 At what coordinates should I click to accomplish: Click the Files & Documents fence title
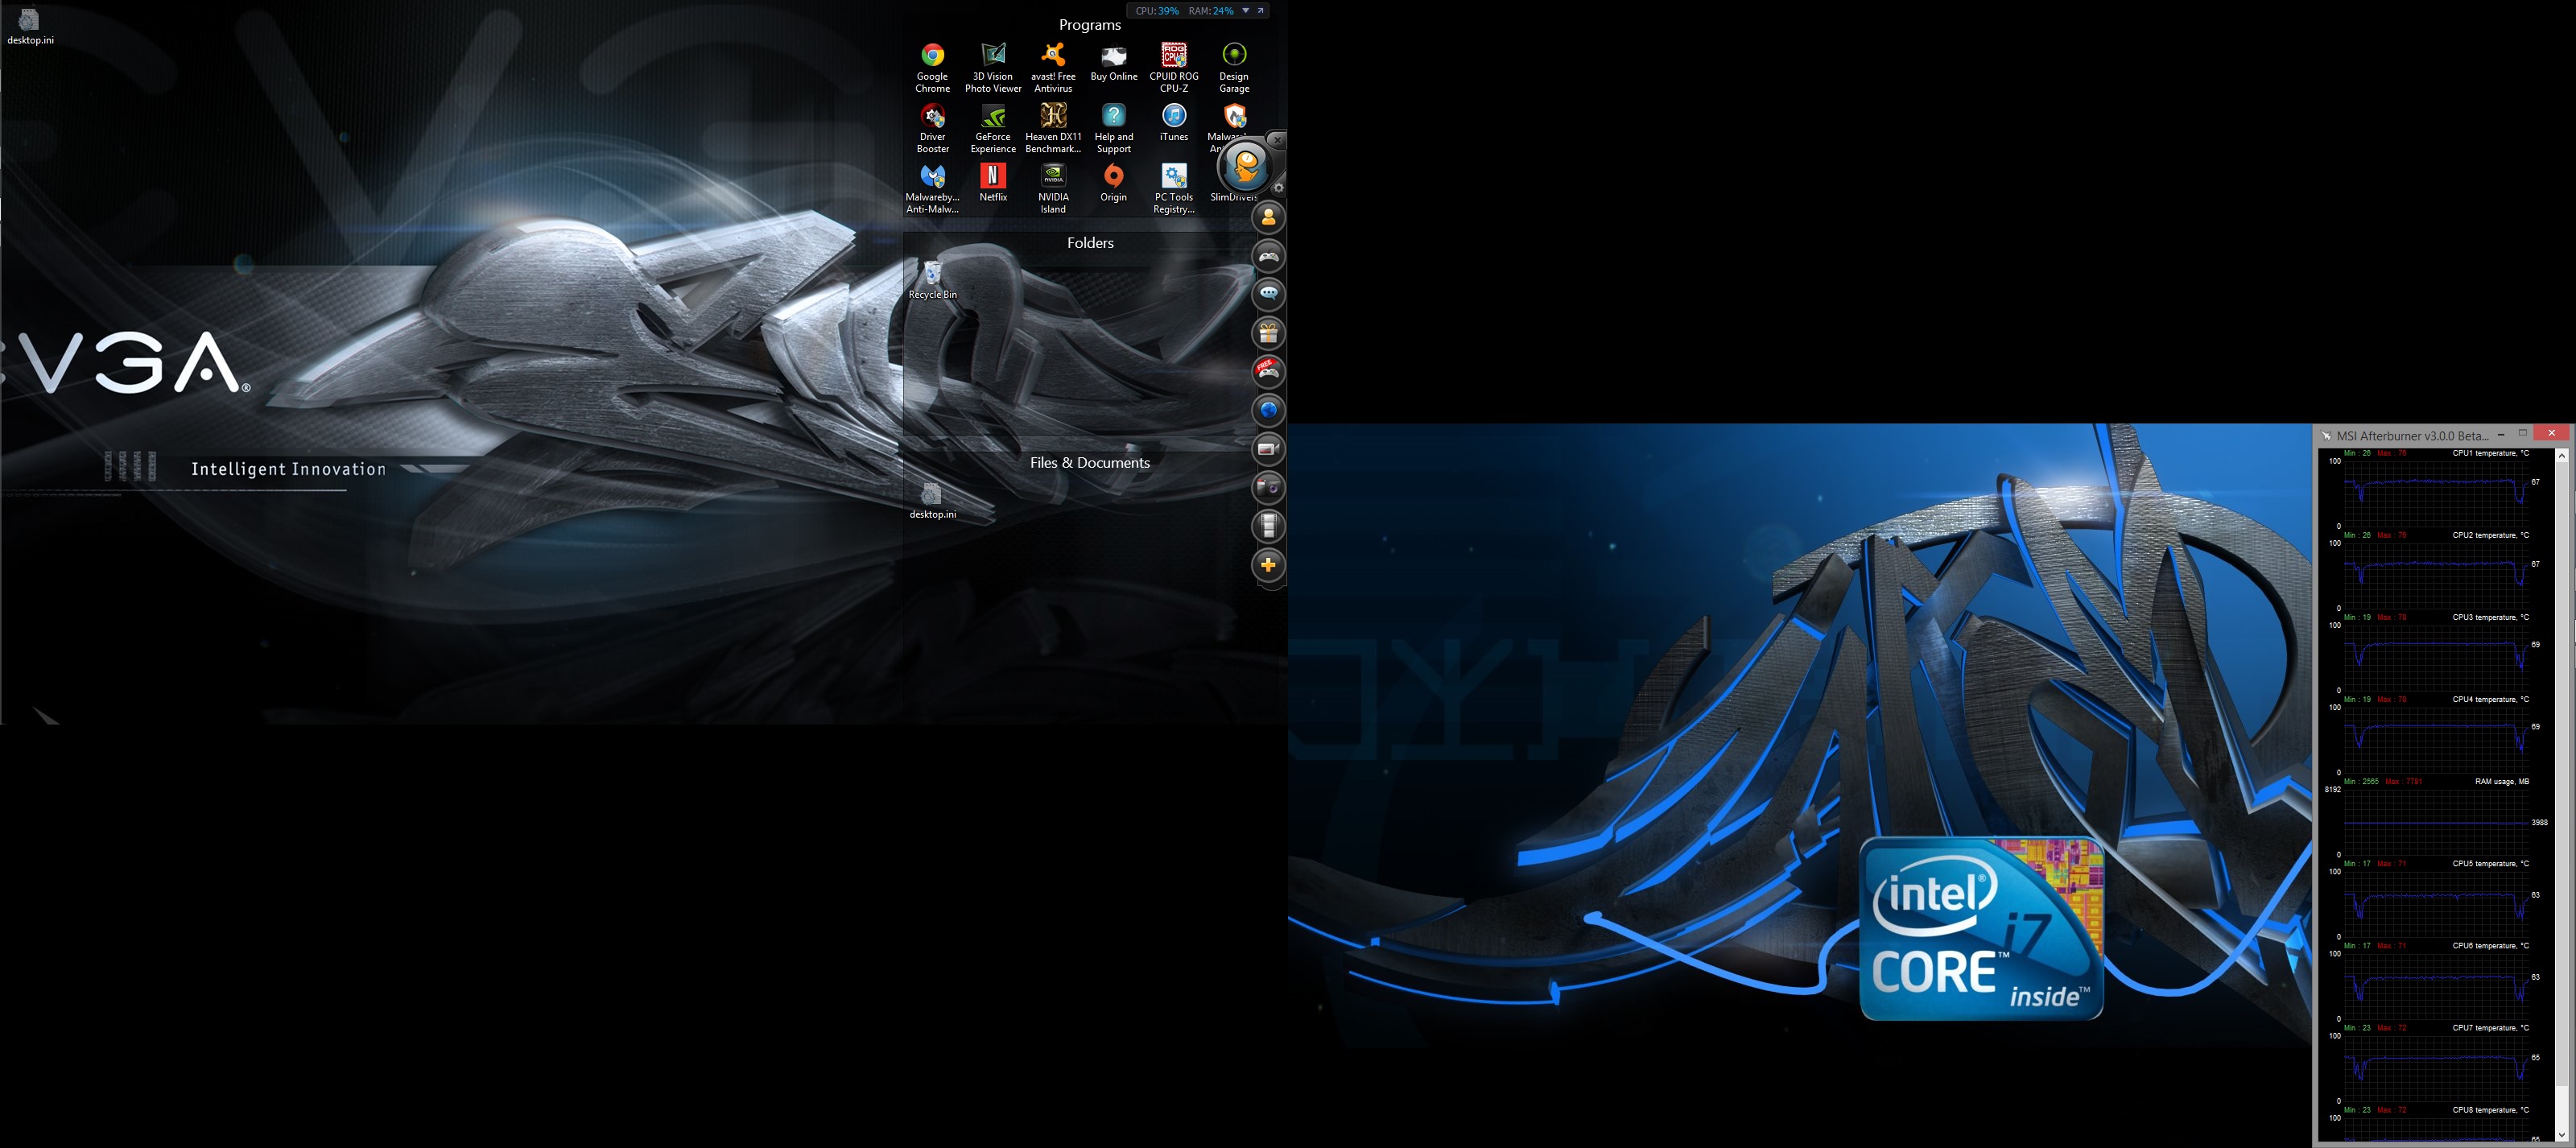pyautogui.click(x=1090, y=463)
